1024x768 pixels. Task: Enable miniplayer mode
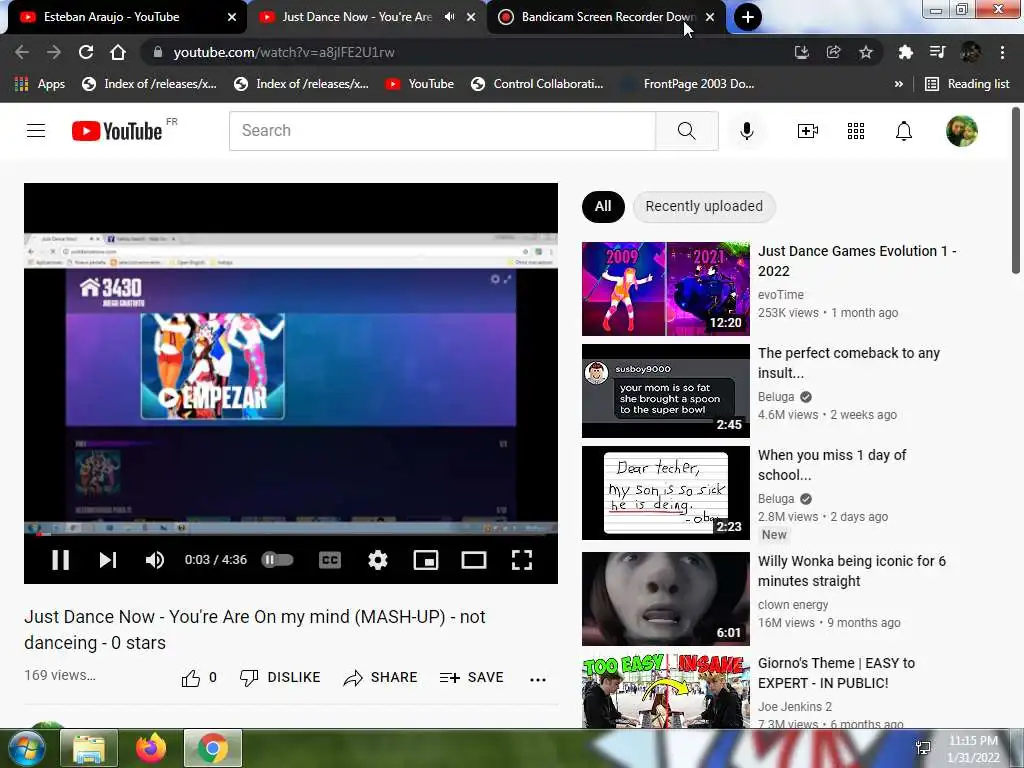(426, 560)
